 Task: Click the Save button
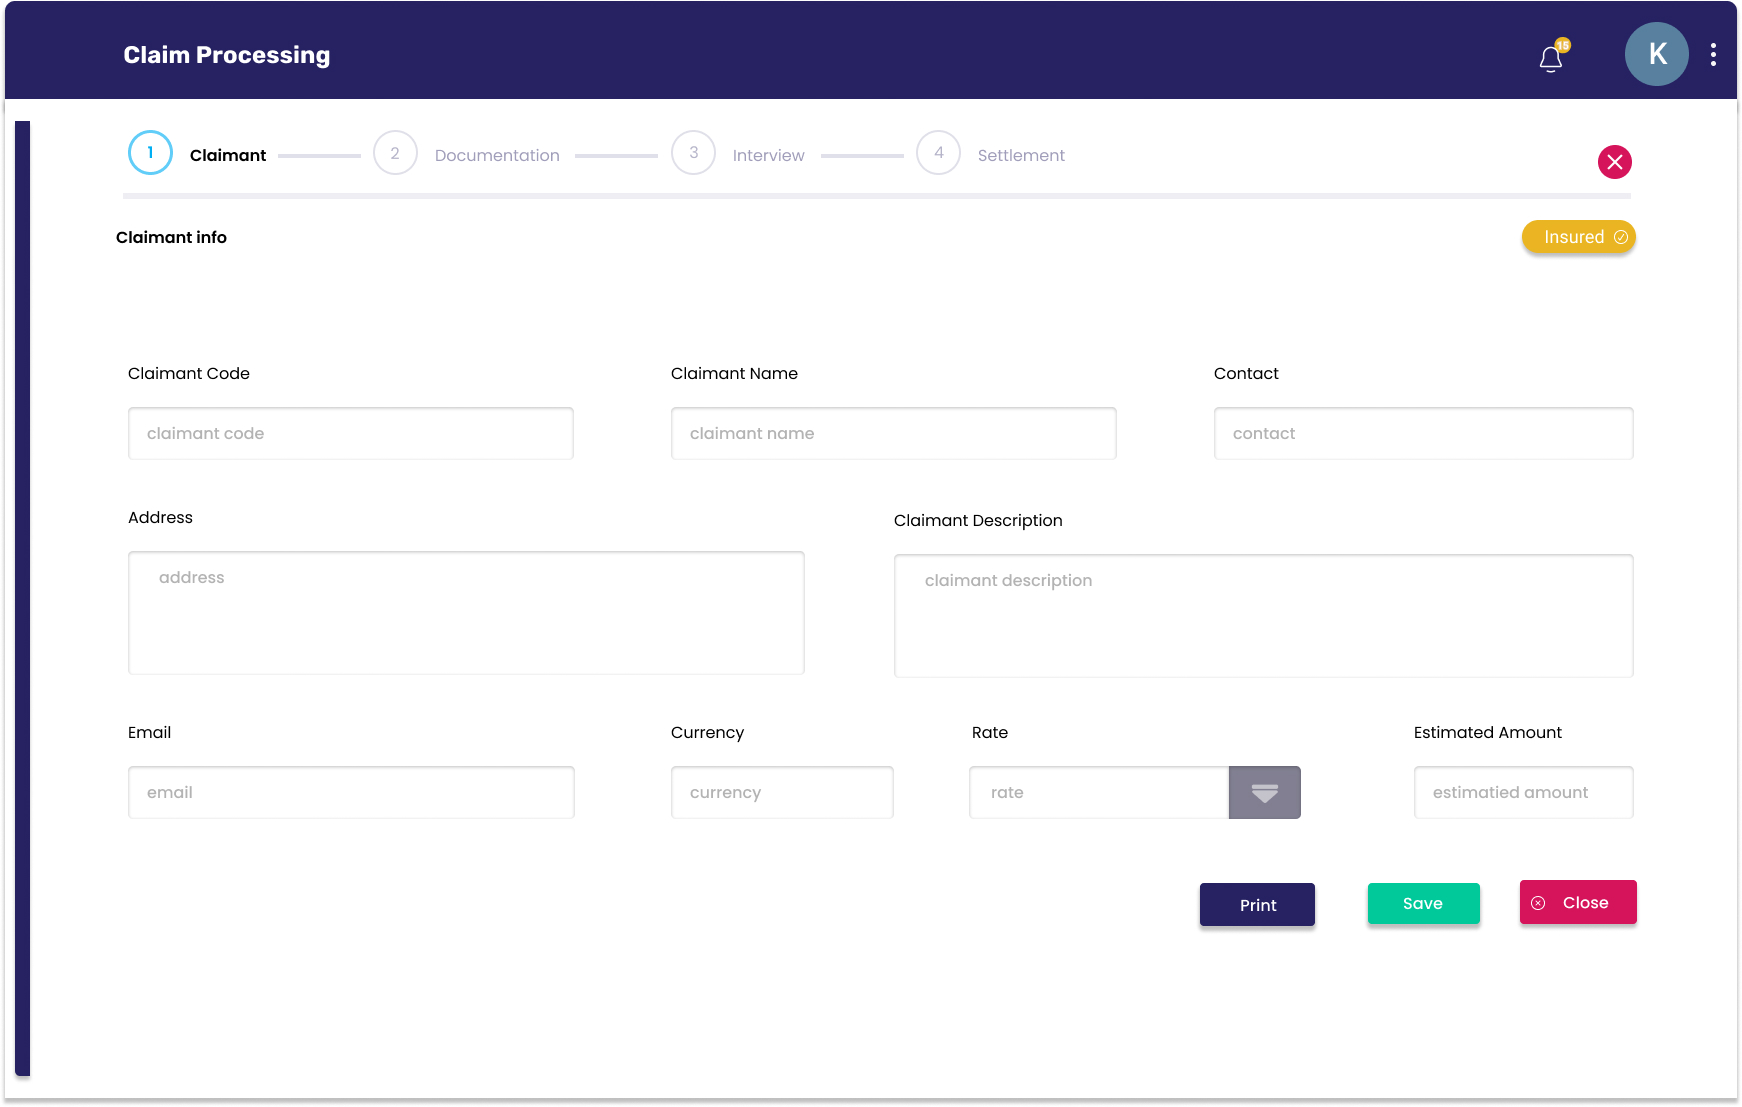point(1423,903)
